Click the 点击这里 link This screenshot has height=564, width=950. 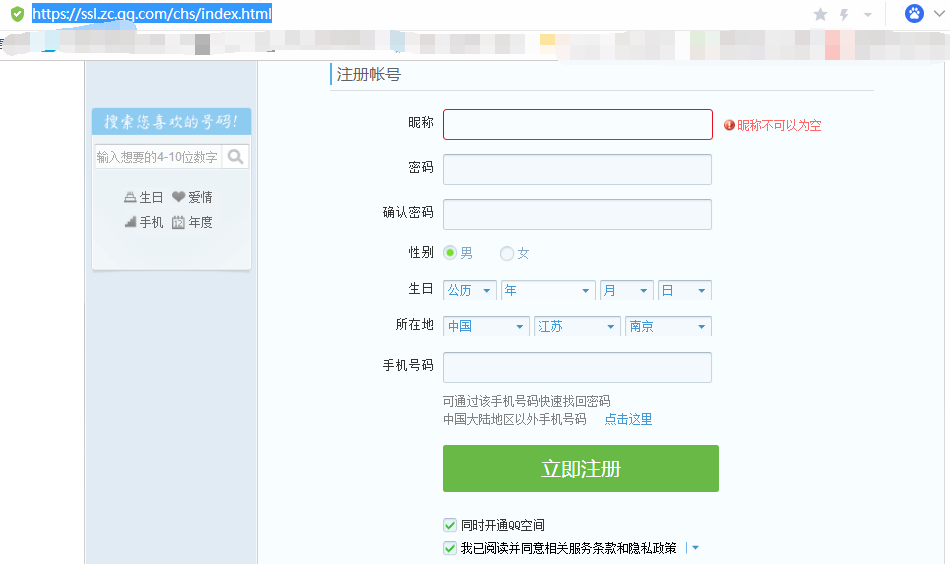(628, 419)
